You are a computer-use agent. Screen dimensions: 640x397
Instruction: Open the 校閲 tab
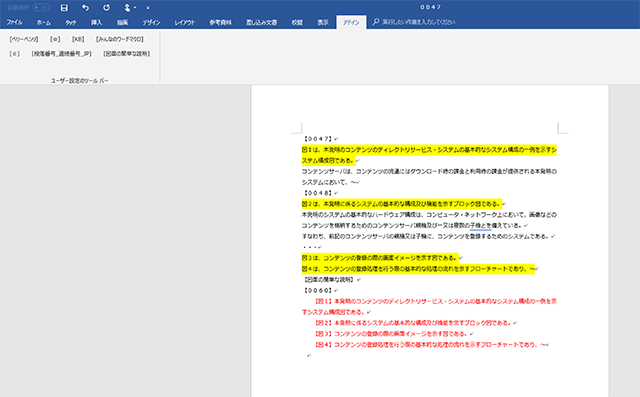coord(297,22)
